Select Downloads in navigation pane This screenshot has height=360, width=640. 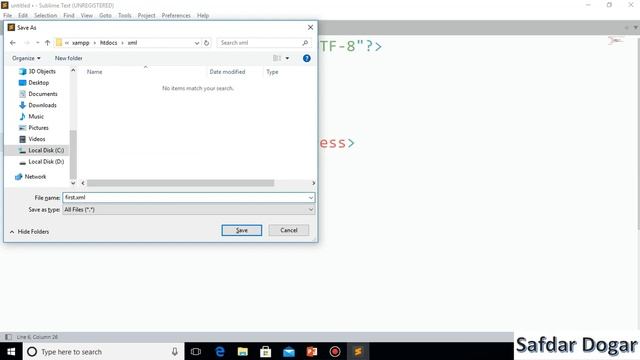38,105
